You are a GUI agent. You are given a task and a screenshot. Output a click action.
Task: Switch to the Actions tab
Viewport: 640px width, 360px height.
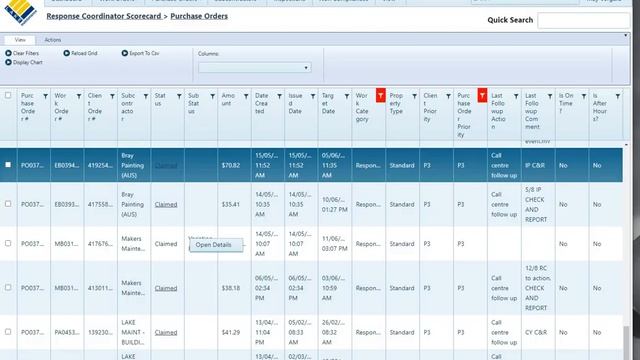point(53,40)
